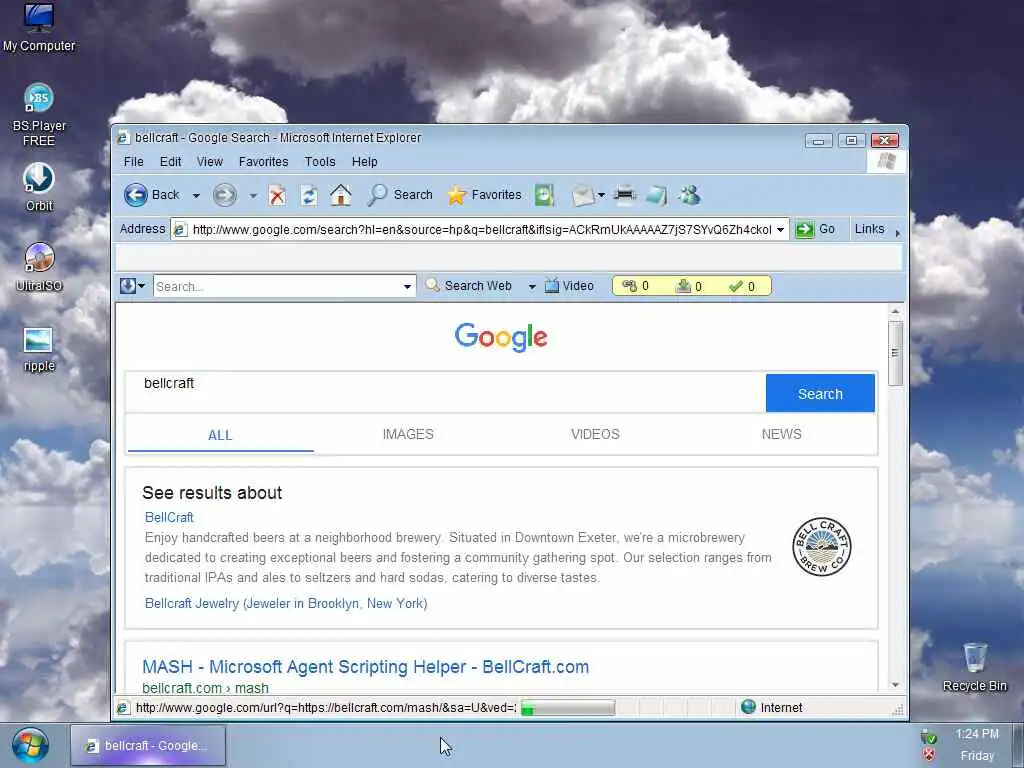
Task: Open the My Computer desktop icon
Action: coord(39,27)
